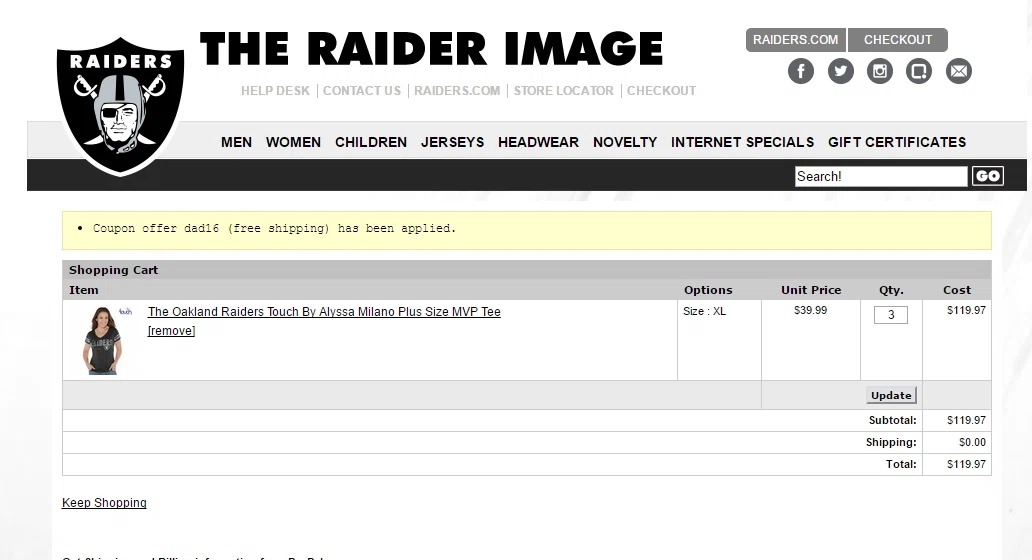Click the Total: label
The width and height of the screenshot is (1032, 560).
pos(901,464)
